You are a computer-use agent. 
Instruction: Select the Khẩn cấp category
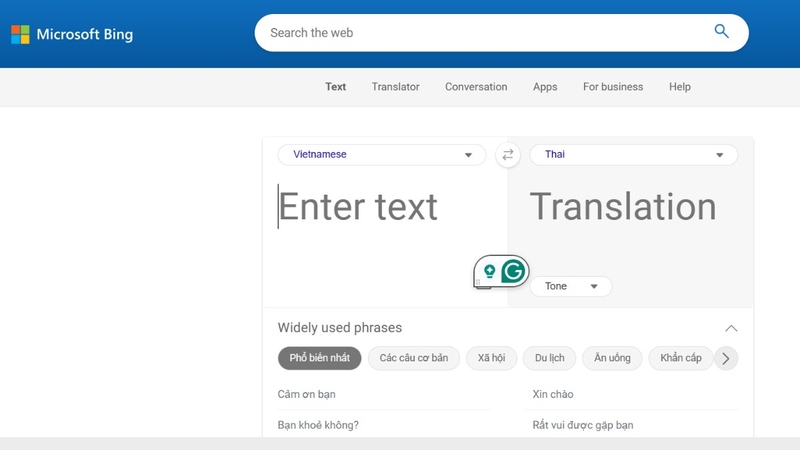[x=681, y=358]
